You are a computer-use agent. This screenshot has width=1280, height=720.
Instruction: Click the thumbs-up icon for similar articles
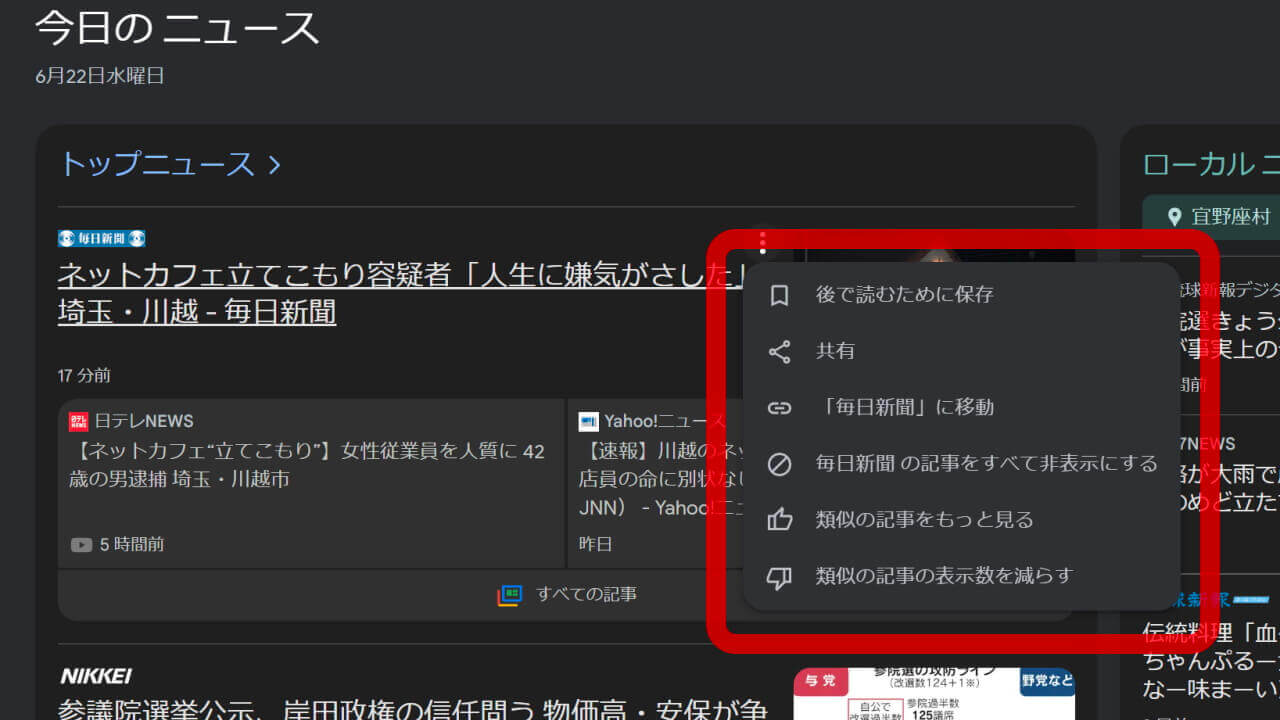pyautogui.click(x=780, y=519)
